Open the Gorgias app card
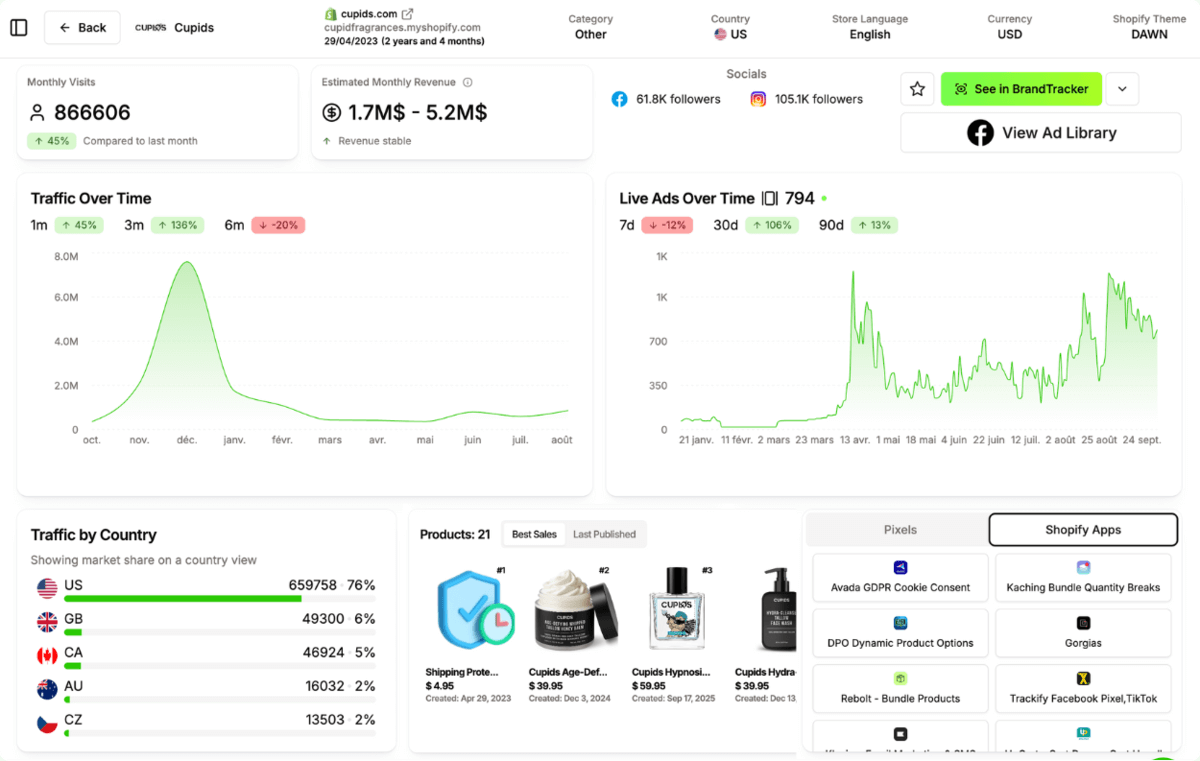This screenshot has width=1200, height=761. [x=1083, y=634]
